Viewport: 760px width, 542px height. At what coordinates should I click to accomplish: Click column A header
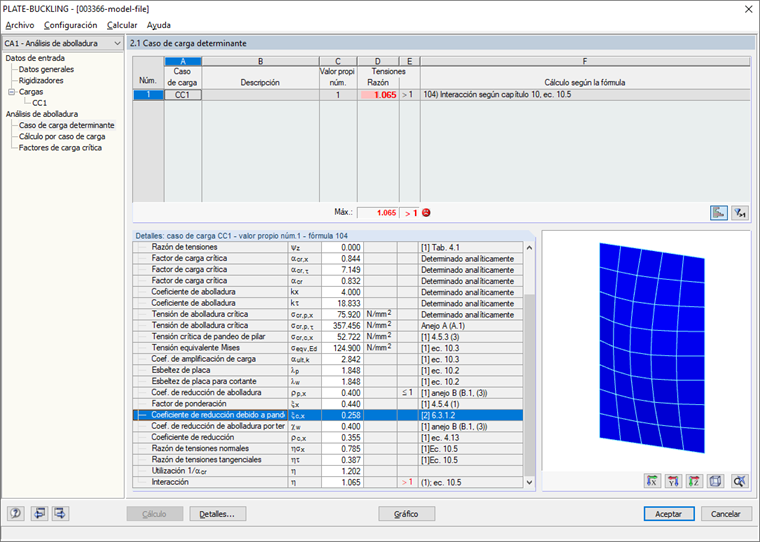pyautogui.click(x=183, y=61)
